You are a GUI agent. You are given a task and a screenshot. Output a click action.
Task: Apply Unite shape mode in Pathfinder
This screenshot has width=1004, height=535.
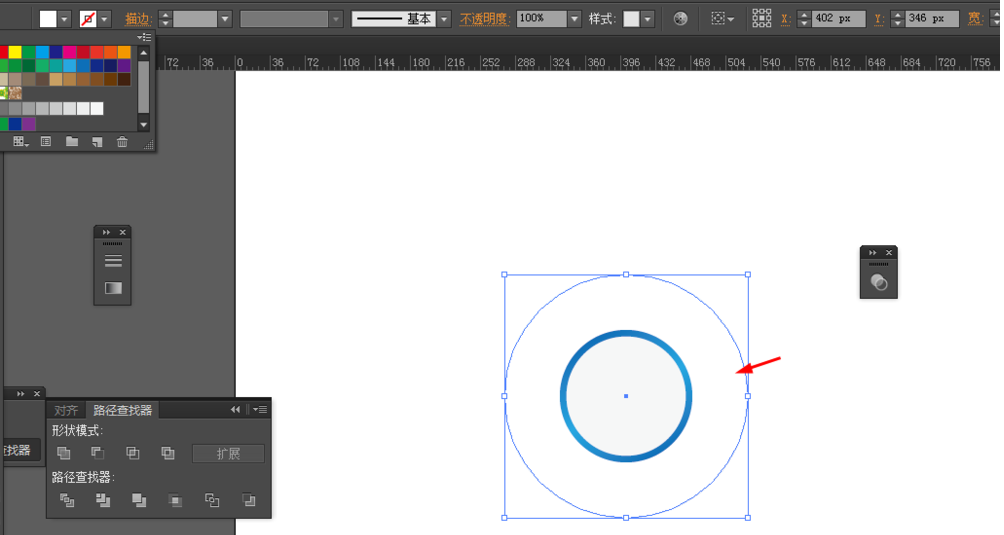click(x=63, y=453)
